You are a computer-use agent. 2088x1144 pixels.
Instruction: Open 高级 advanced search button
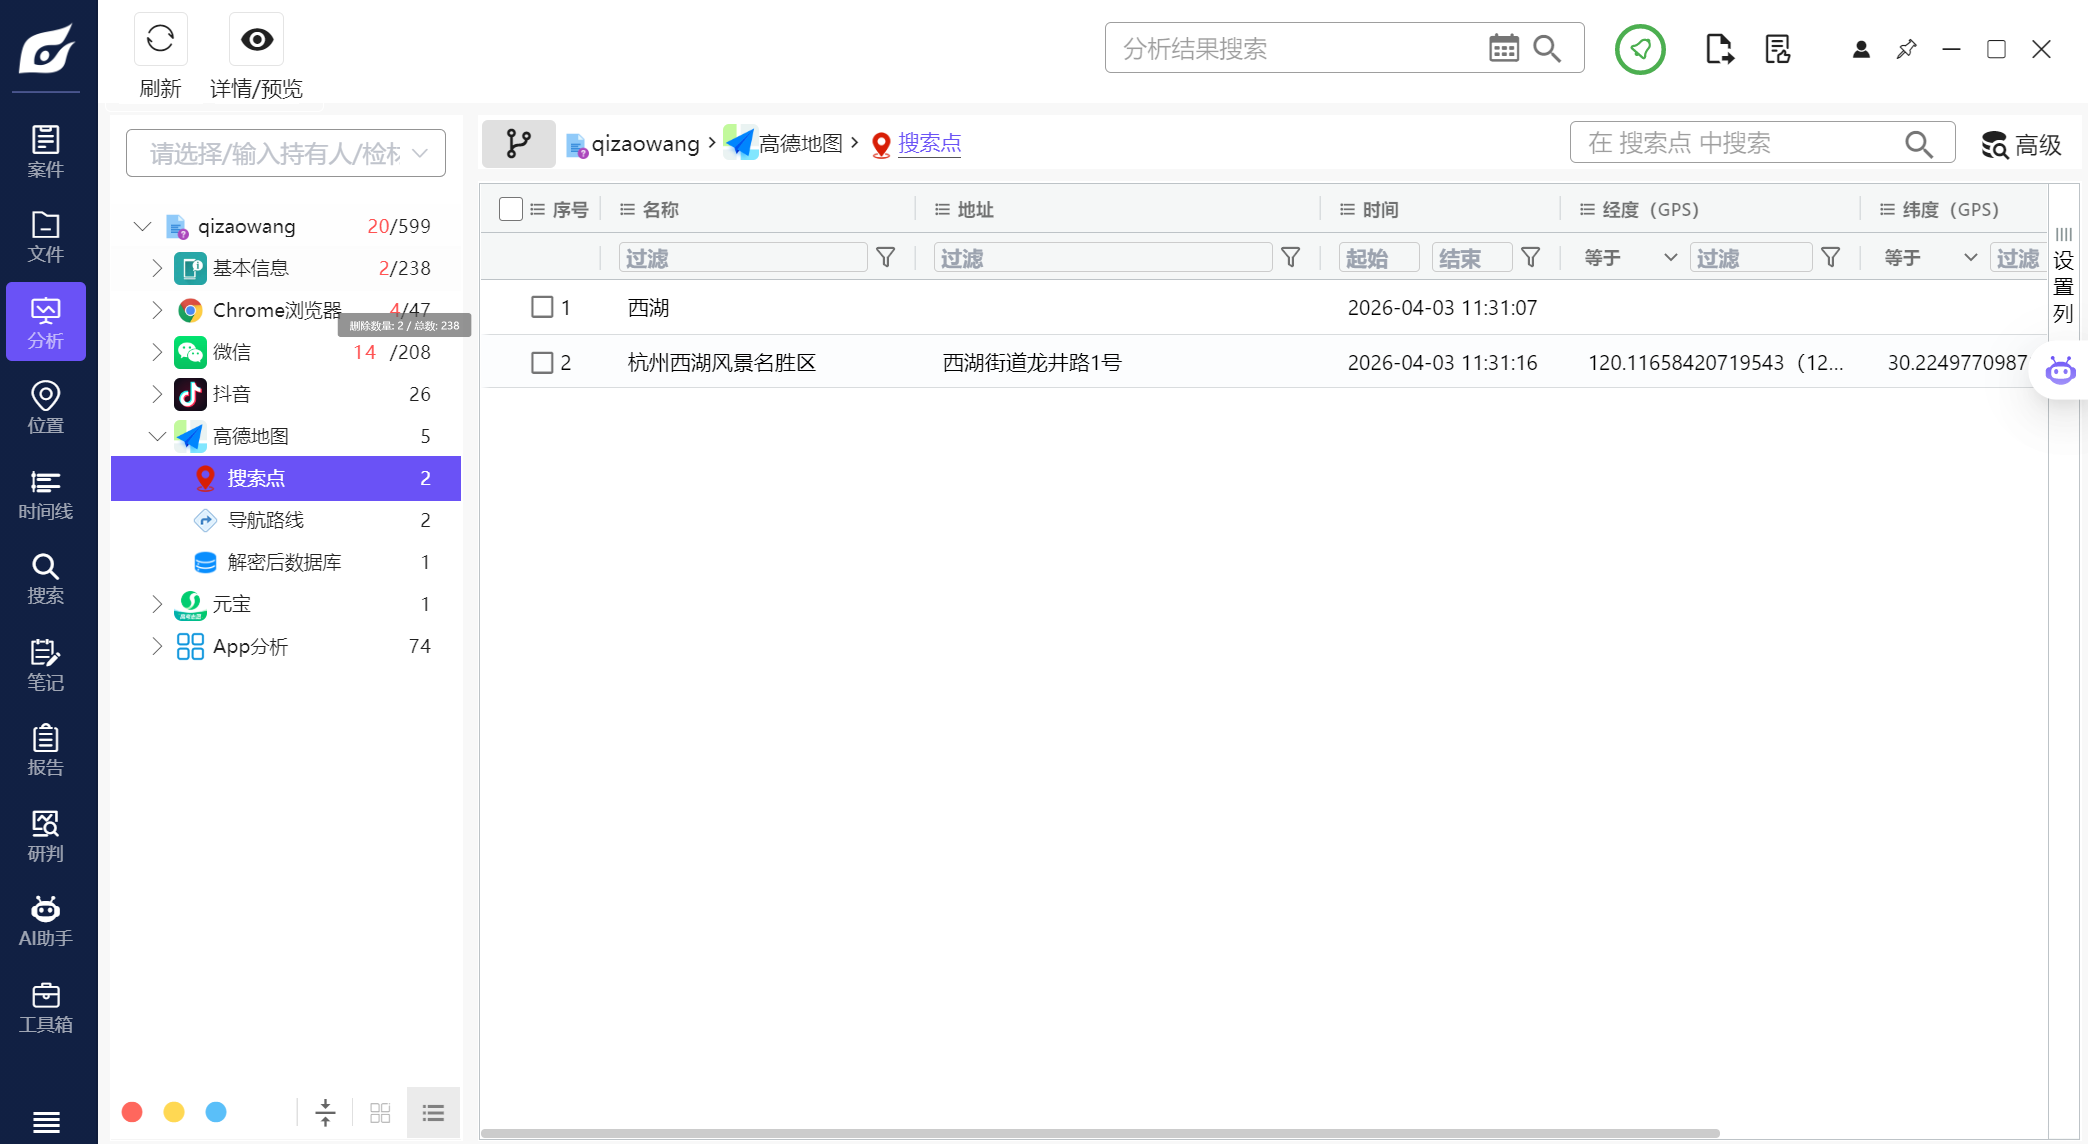(2022, 145)
